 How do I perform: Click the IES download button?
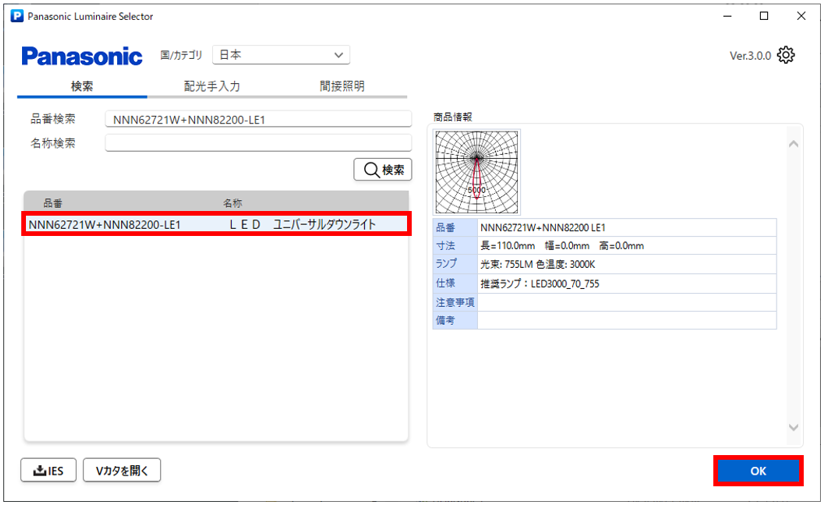tap(49, 470)
